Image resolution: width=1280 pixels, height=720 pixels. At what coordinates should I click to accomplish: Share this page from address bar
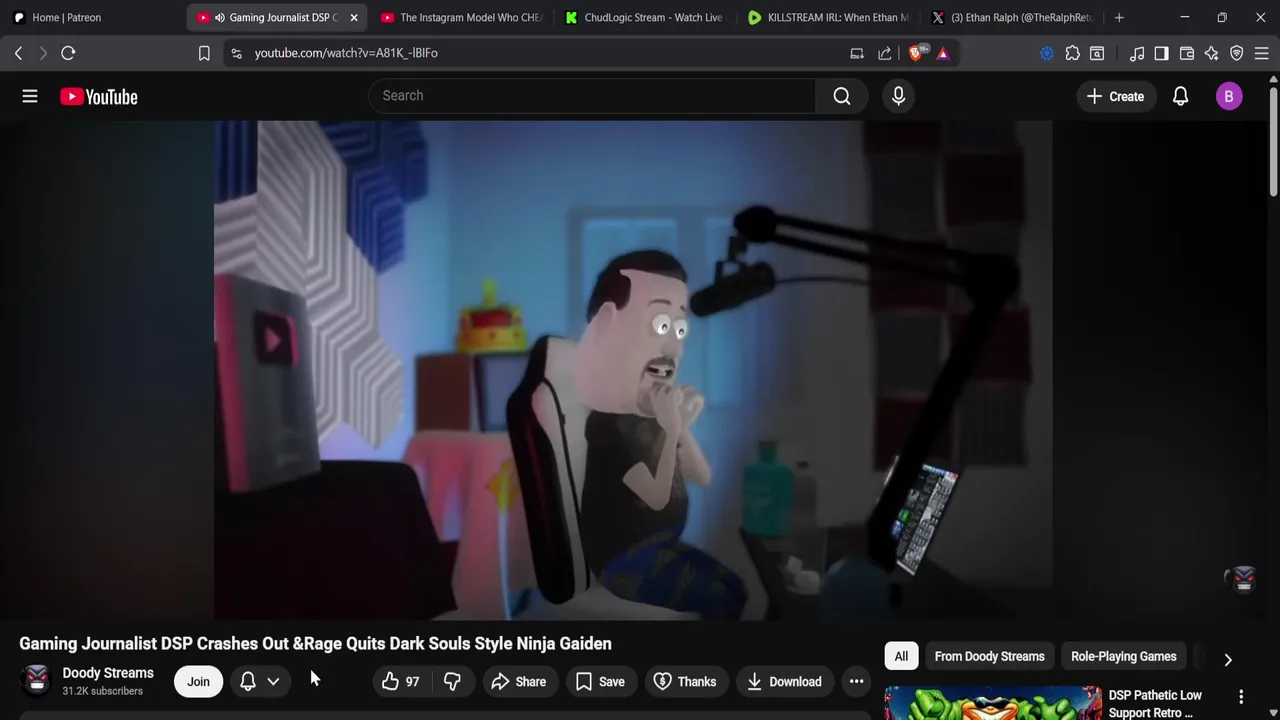[885, 53]
